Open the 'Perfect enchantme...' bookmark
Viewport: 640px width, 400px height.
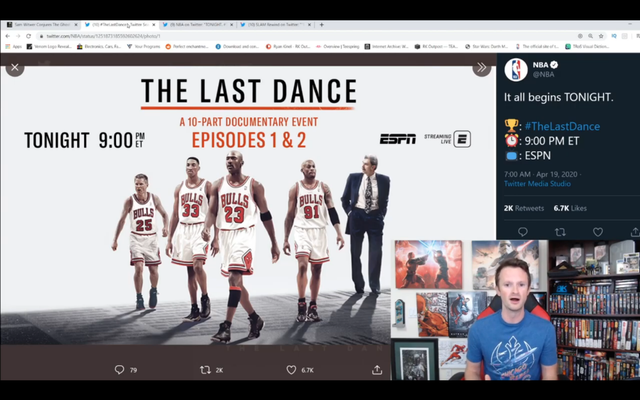point(187,47)
